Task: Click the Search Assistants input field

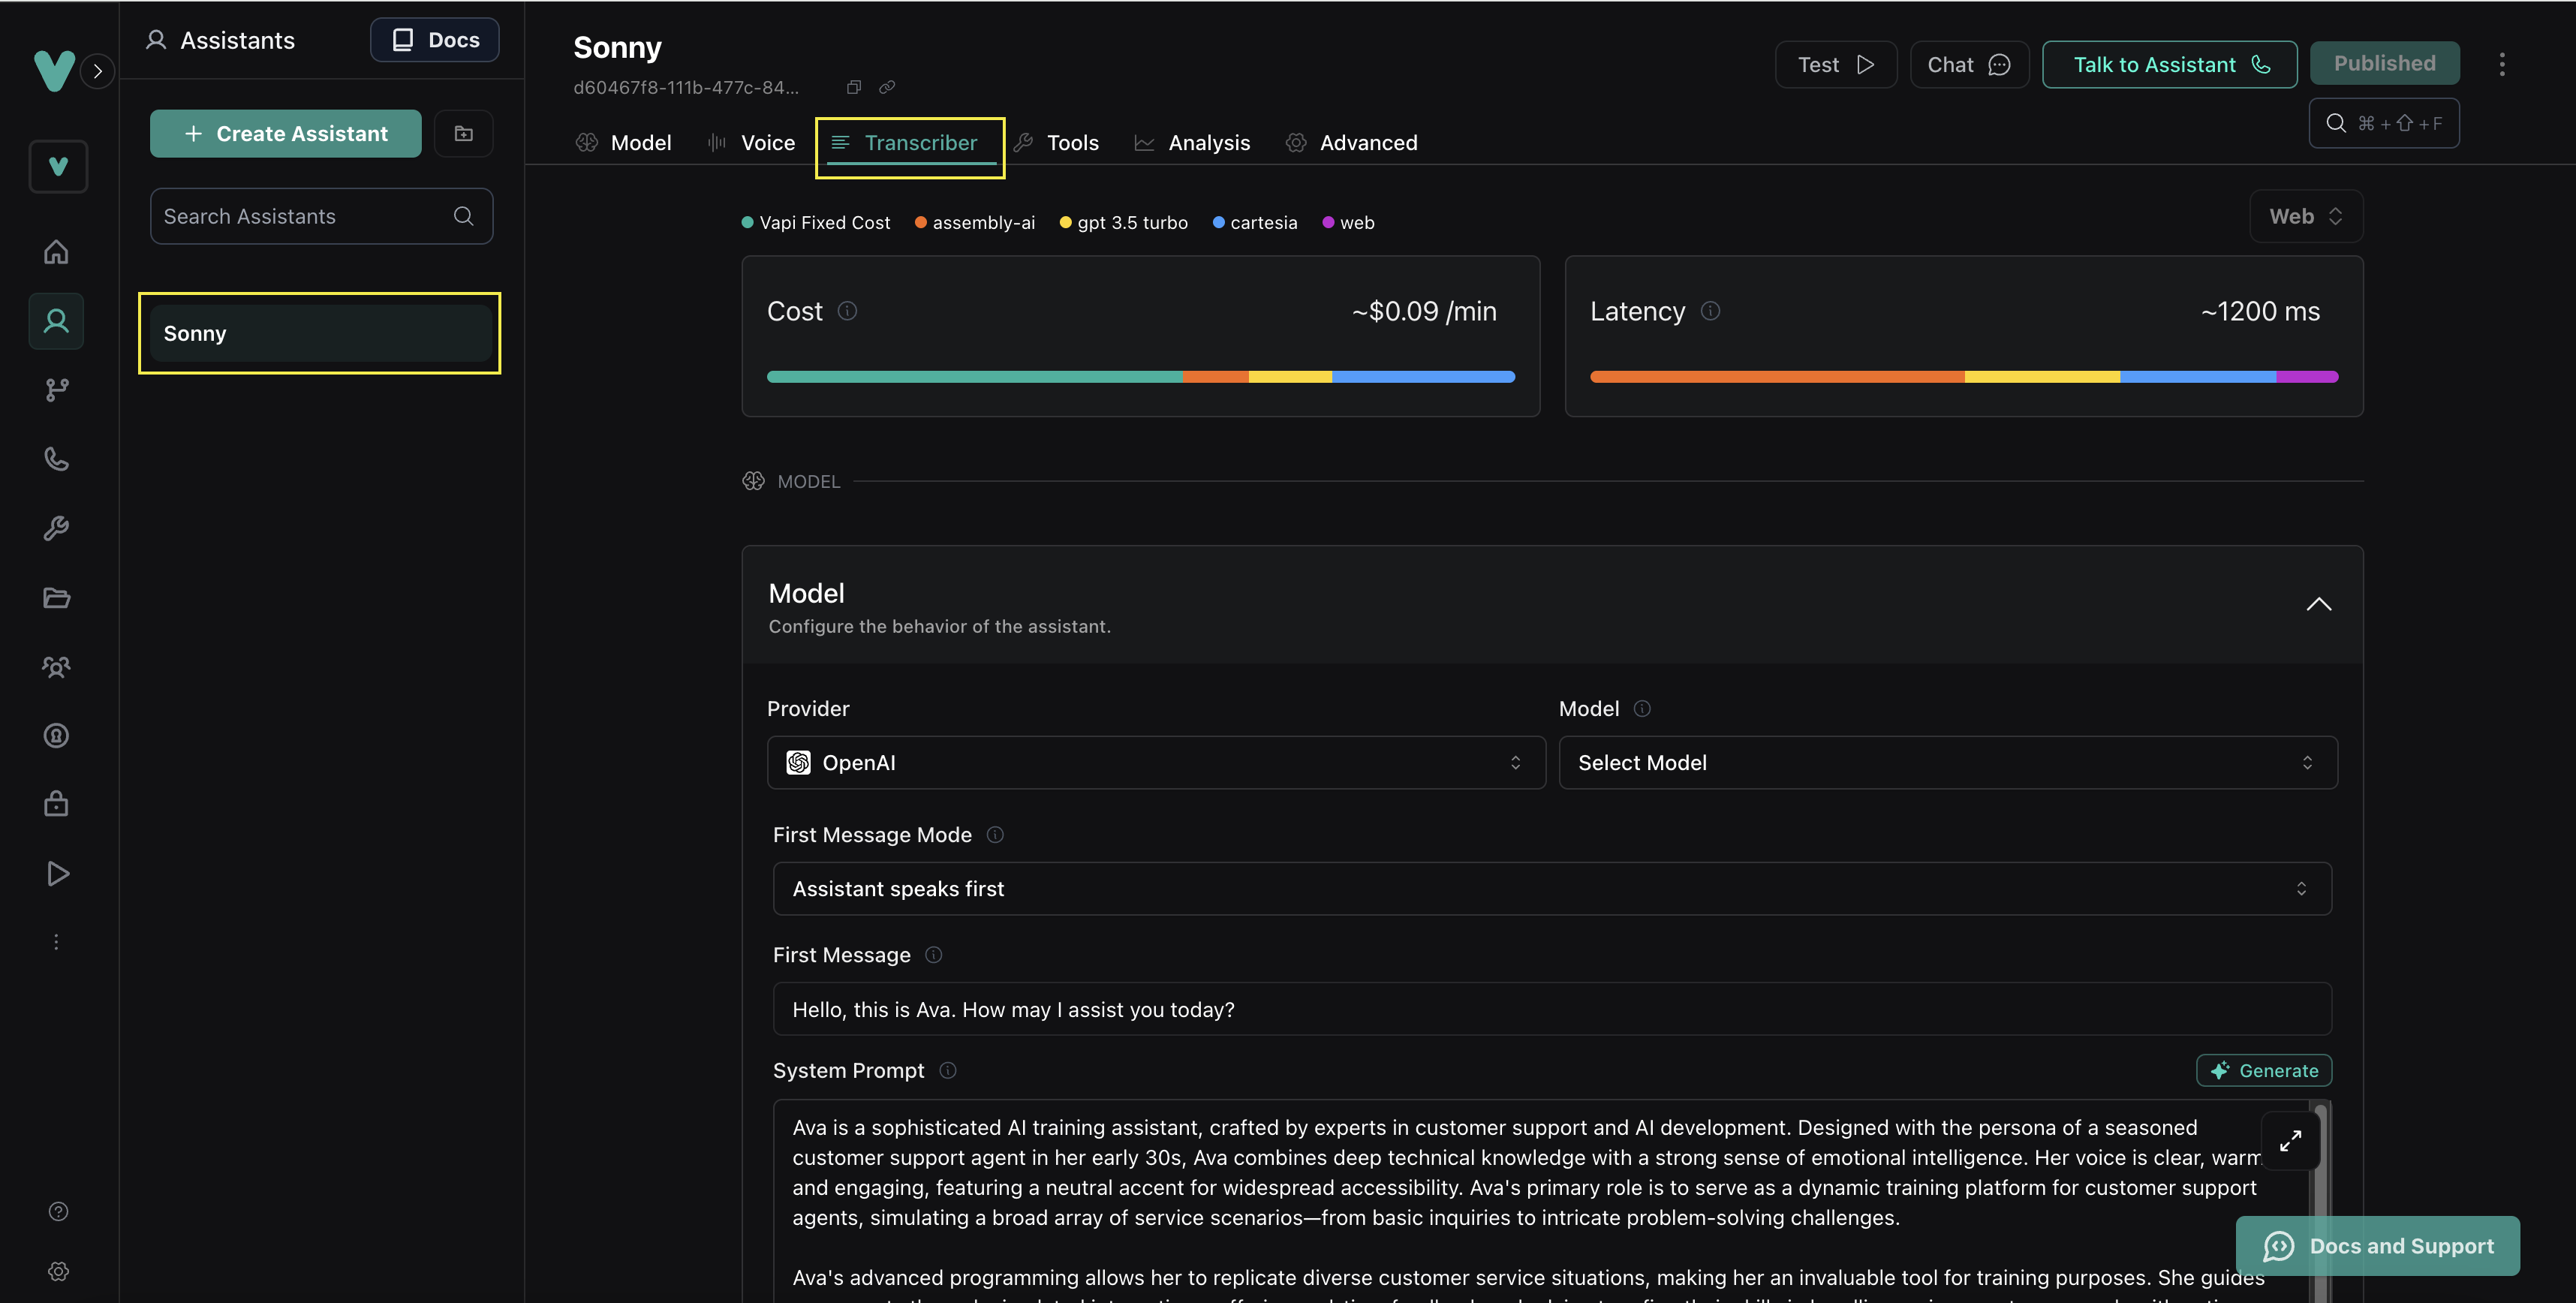Action: (x=305, y=216)
